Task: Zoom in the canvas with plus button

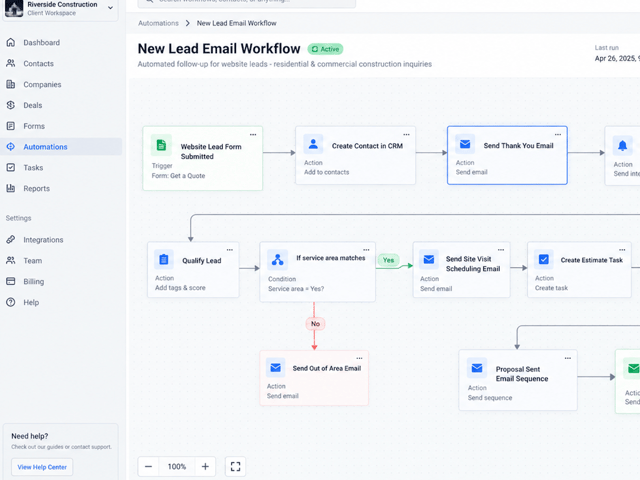Action: click(205, 467)
